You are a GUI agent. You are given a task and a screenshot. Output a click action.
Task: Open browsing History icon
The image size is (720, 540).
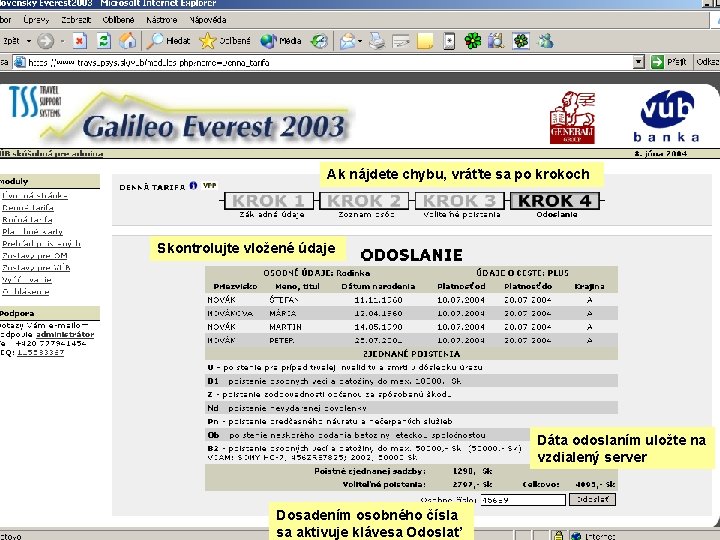(319, 41)
